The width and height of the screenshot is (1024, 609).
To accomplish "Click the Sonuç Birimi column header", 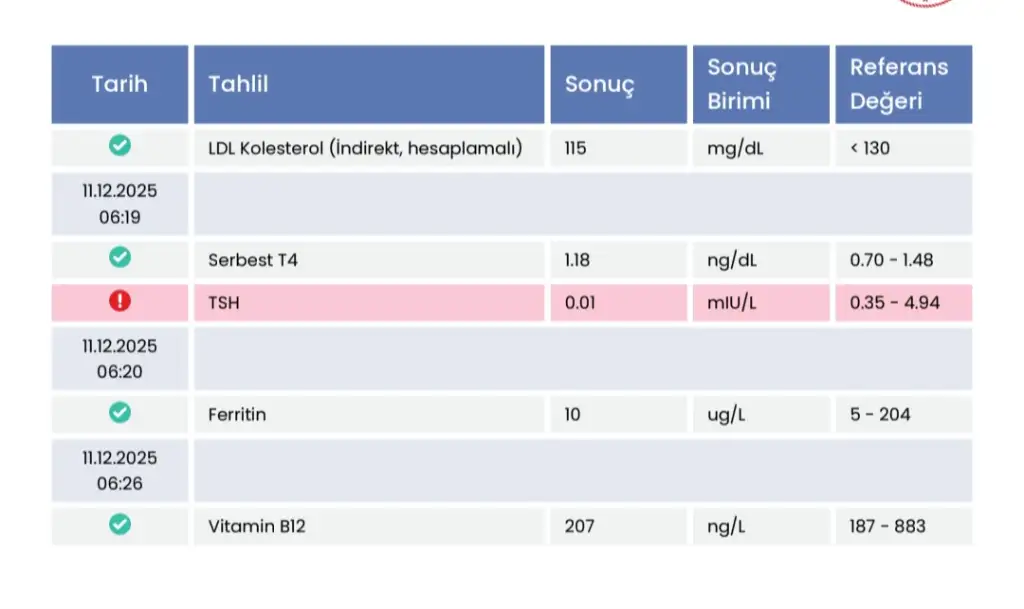I will (741, 84).
